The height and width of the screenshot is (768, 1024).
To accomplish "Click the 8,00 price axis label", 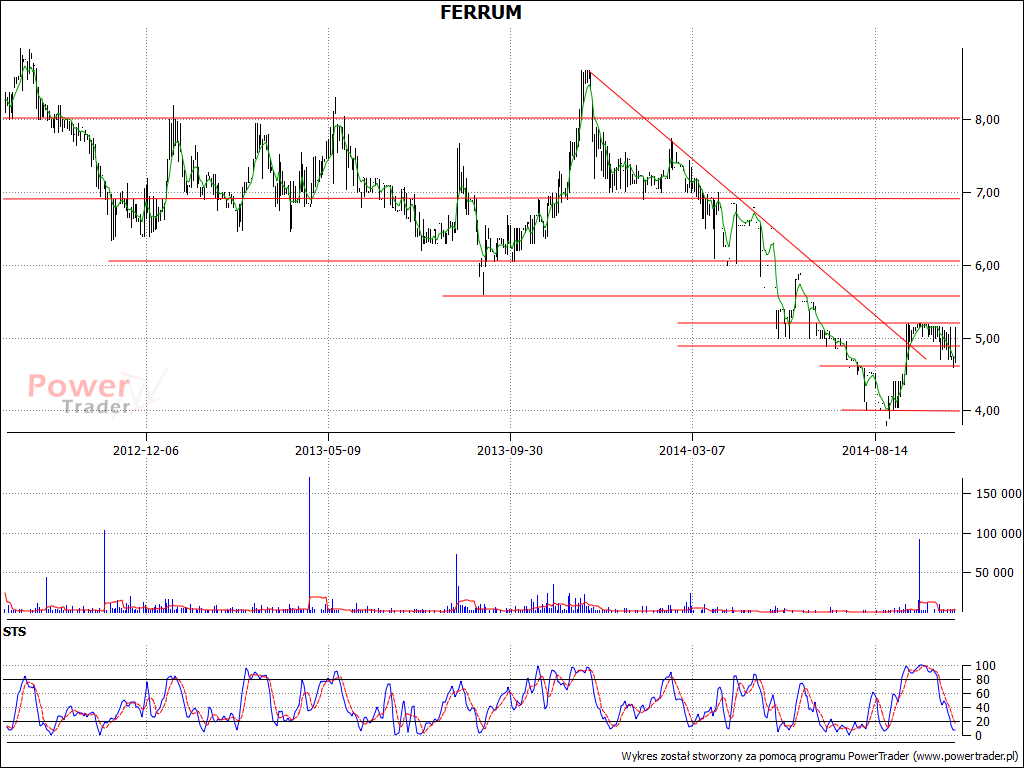I will [987, 120].
